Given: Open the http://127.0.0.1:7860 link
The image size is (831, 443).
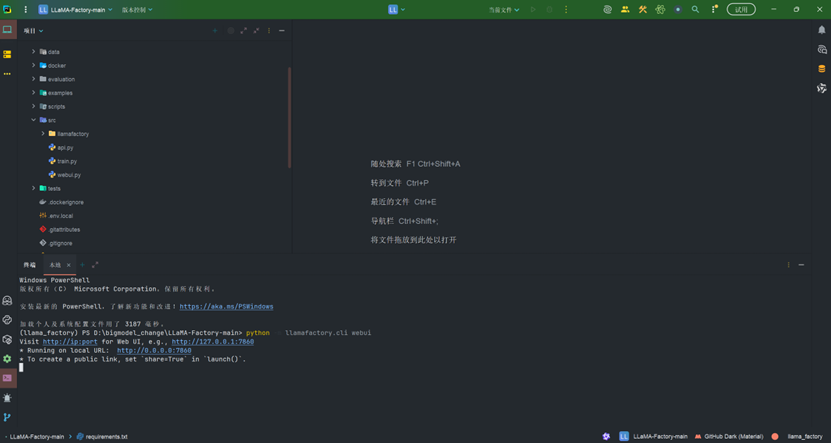Looking at the screenshot, I should coord(213,342).
